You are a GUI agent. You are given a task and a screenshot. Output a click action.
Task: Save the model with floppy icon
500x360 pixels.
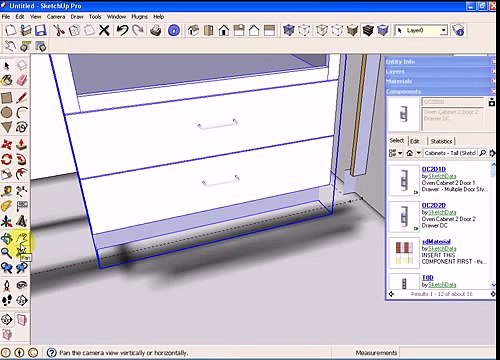[x=40, y=31]
